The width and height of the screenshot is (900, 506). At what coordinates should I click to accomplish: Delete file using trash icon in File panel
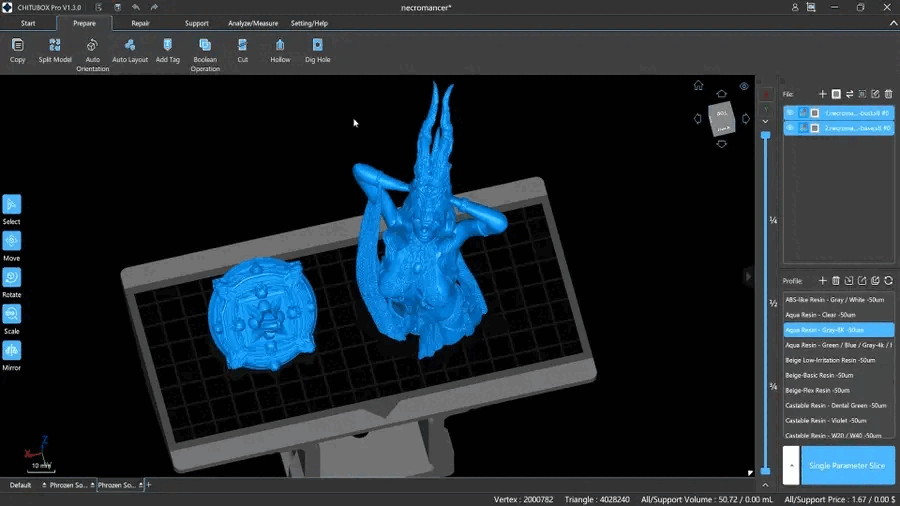click(888, 94)
